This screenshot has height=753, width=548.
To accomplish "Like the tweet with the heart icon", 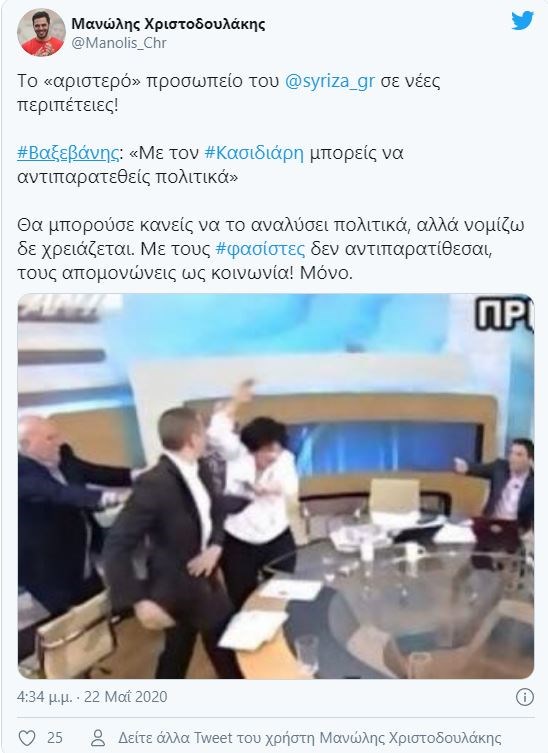I will [x=27, y=737].
